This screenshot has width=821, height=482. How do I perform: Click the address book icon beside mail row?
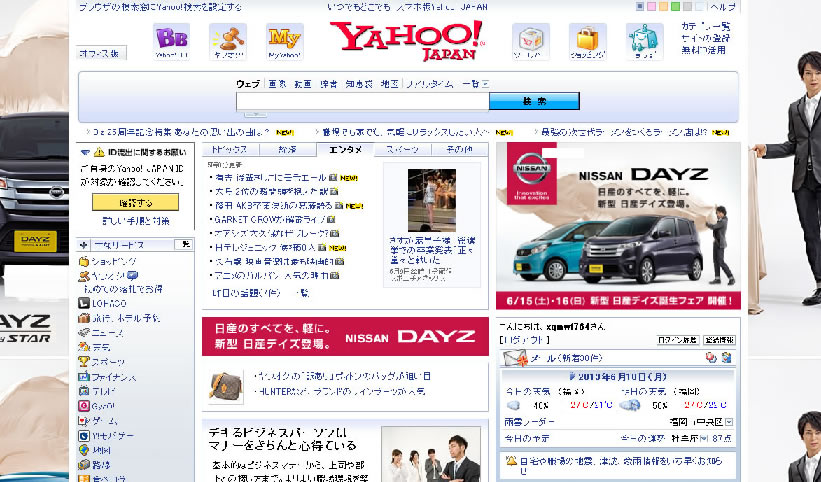(726, 357)
